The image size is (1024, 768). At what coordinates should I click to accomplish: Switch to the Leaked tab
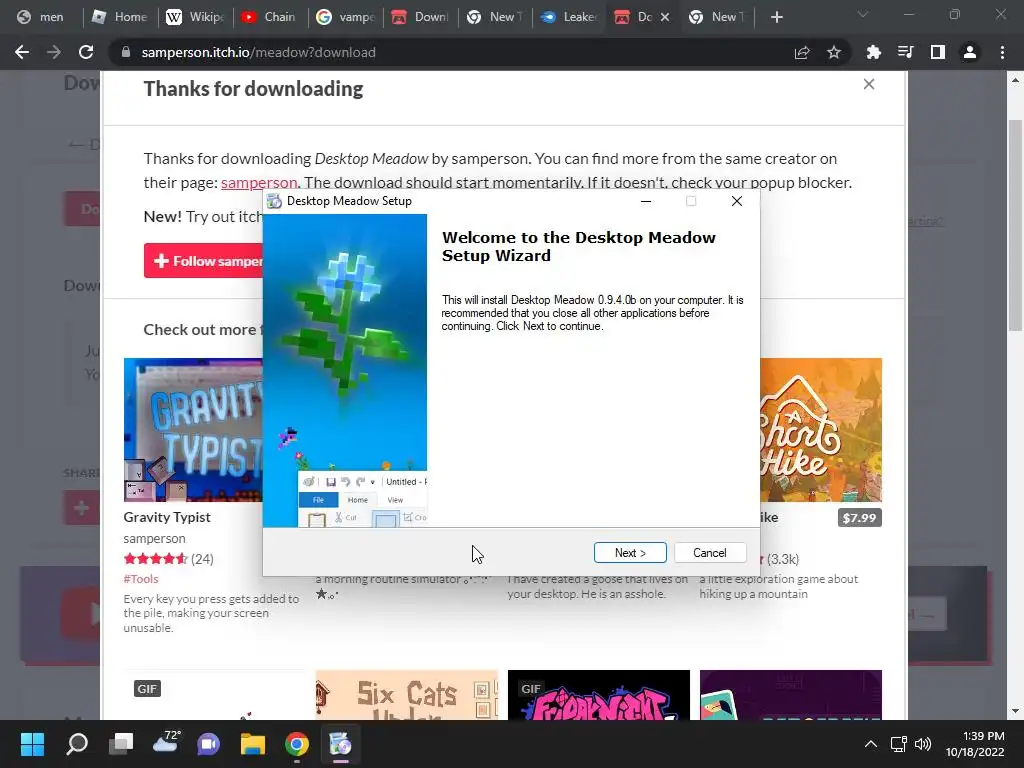pyautogui.click(x=568, y=17)
